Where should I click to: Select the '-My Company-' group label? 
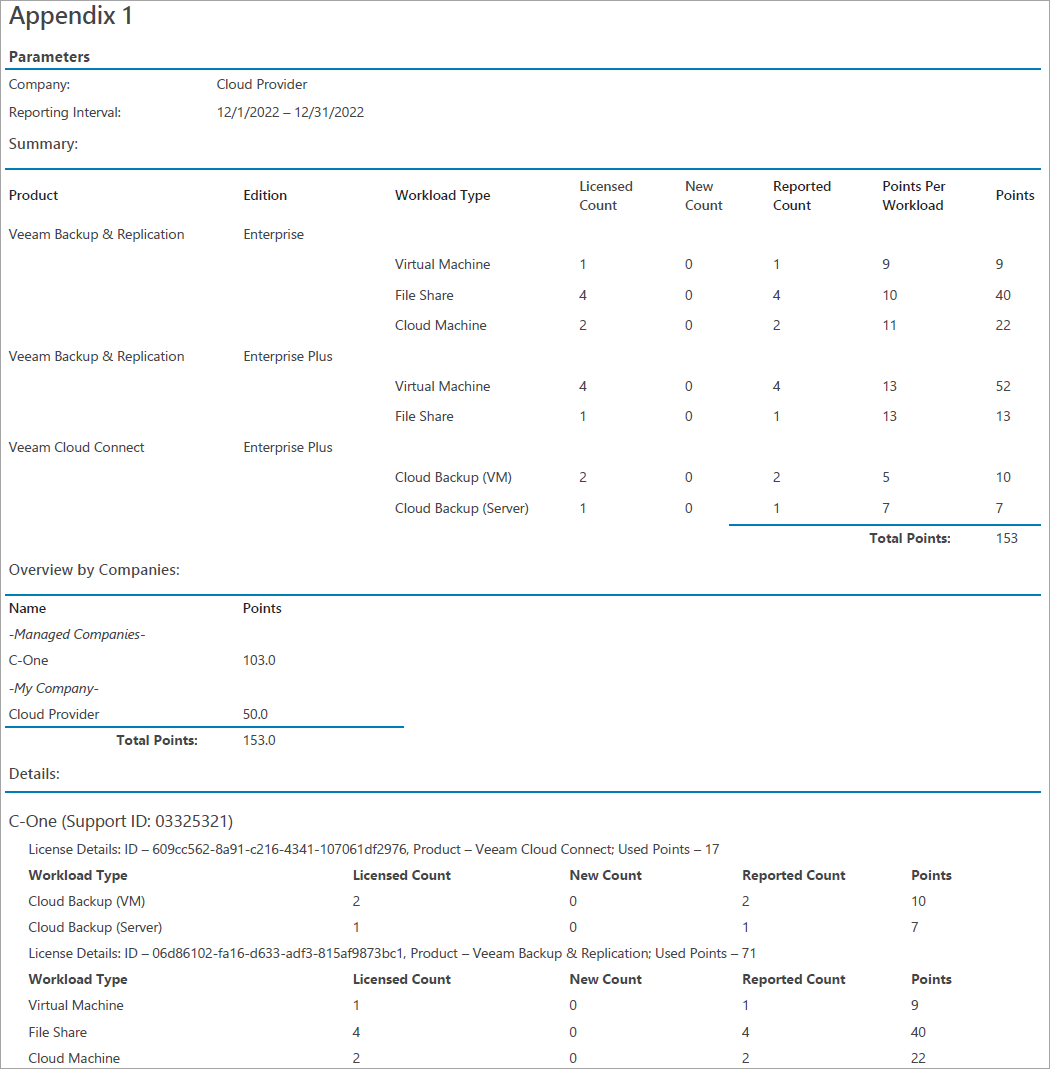pyautogui.click(x=54, y=689)
